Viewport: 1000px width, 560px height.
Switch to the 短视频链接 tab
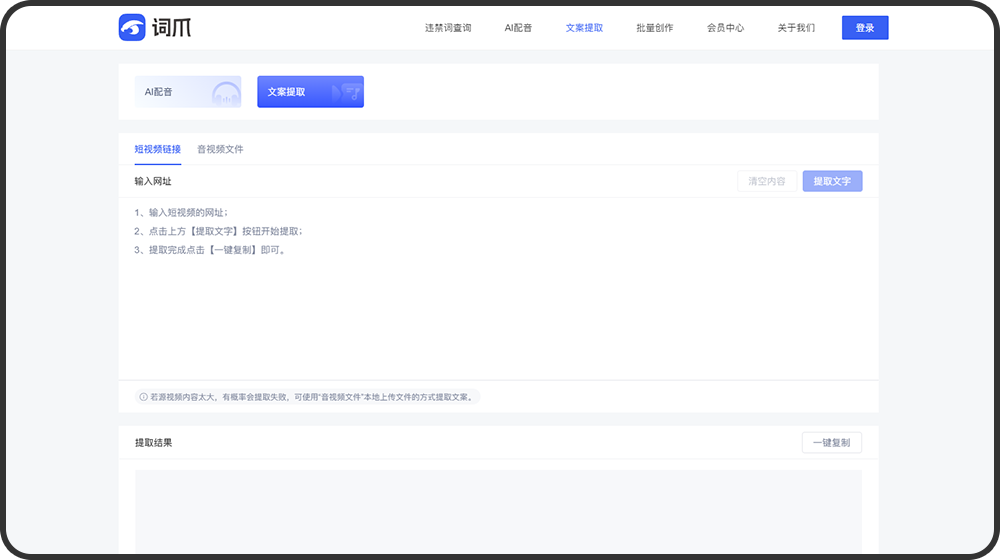tap(158, 150)
